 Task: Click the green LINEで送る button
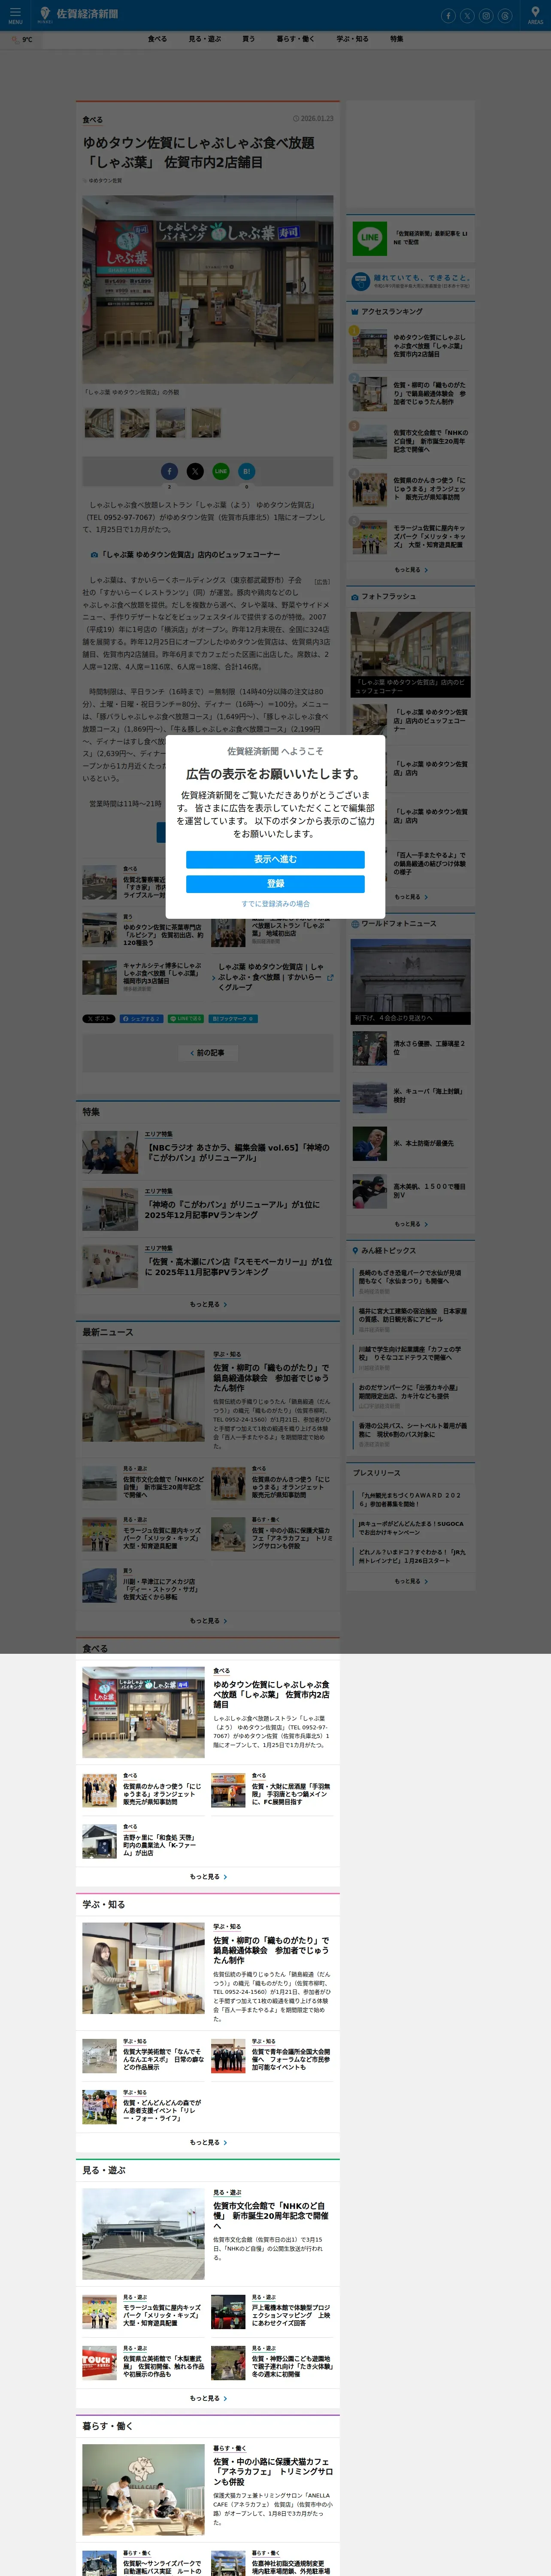tap(186, 1019)
